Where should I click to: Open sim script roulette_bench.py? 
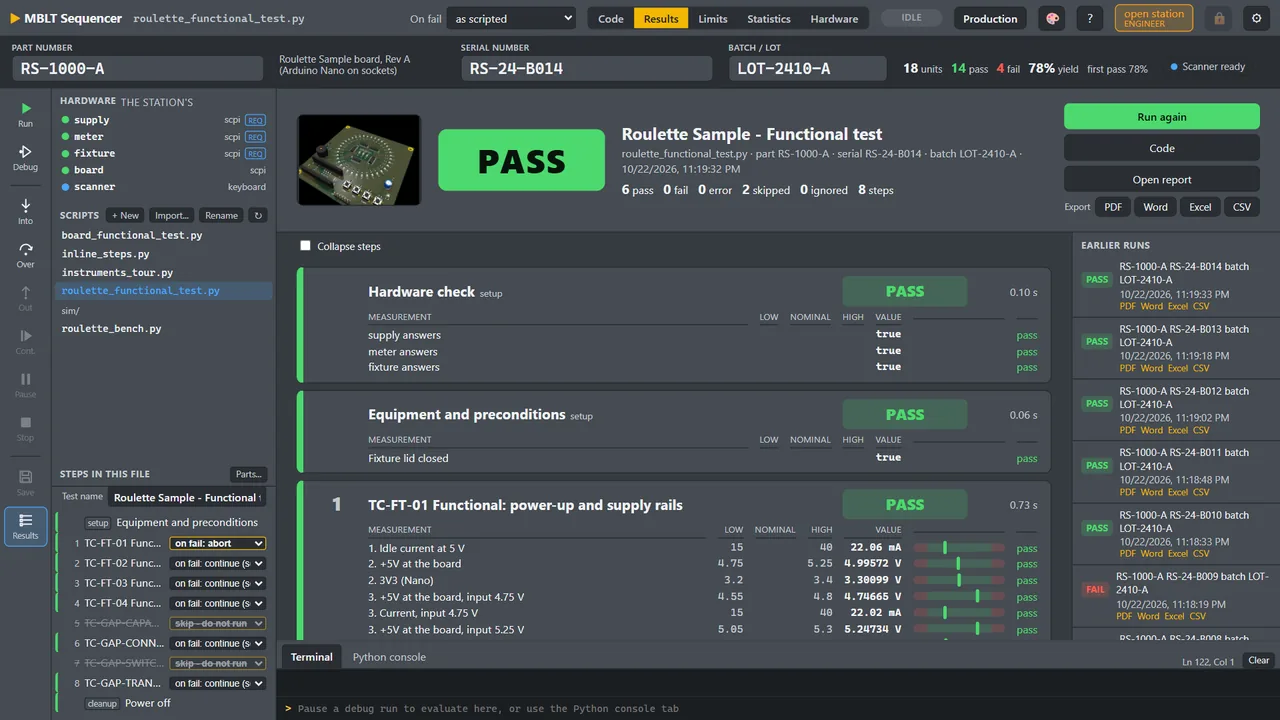click(111, 328)
